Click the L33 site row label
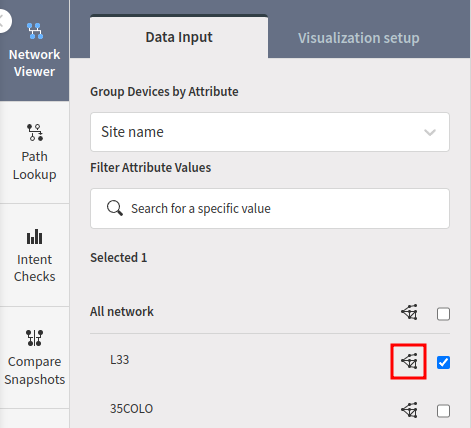Viewport: 471px width, 428px height. pos(119,360)
